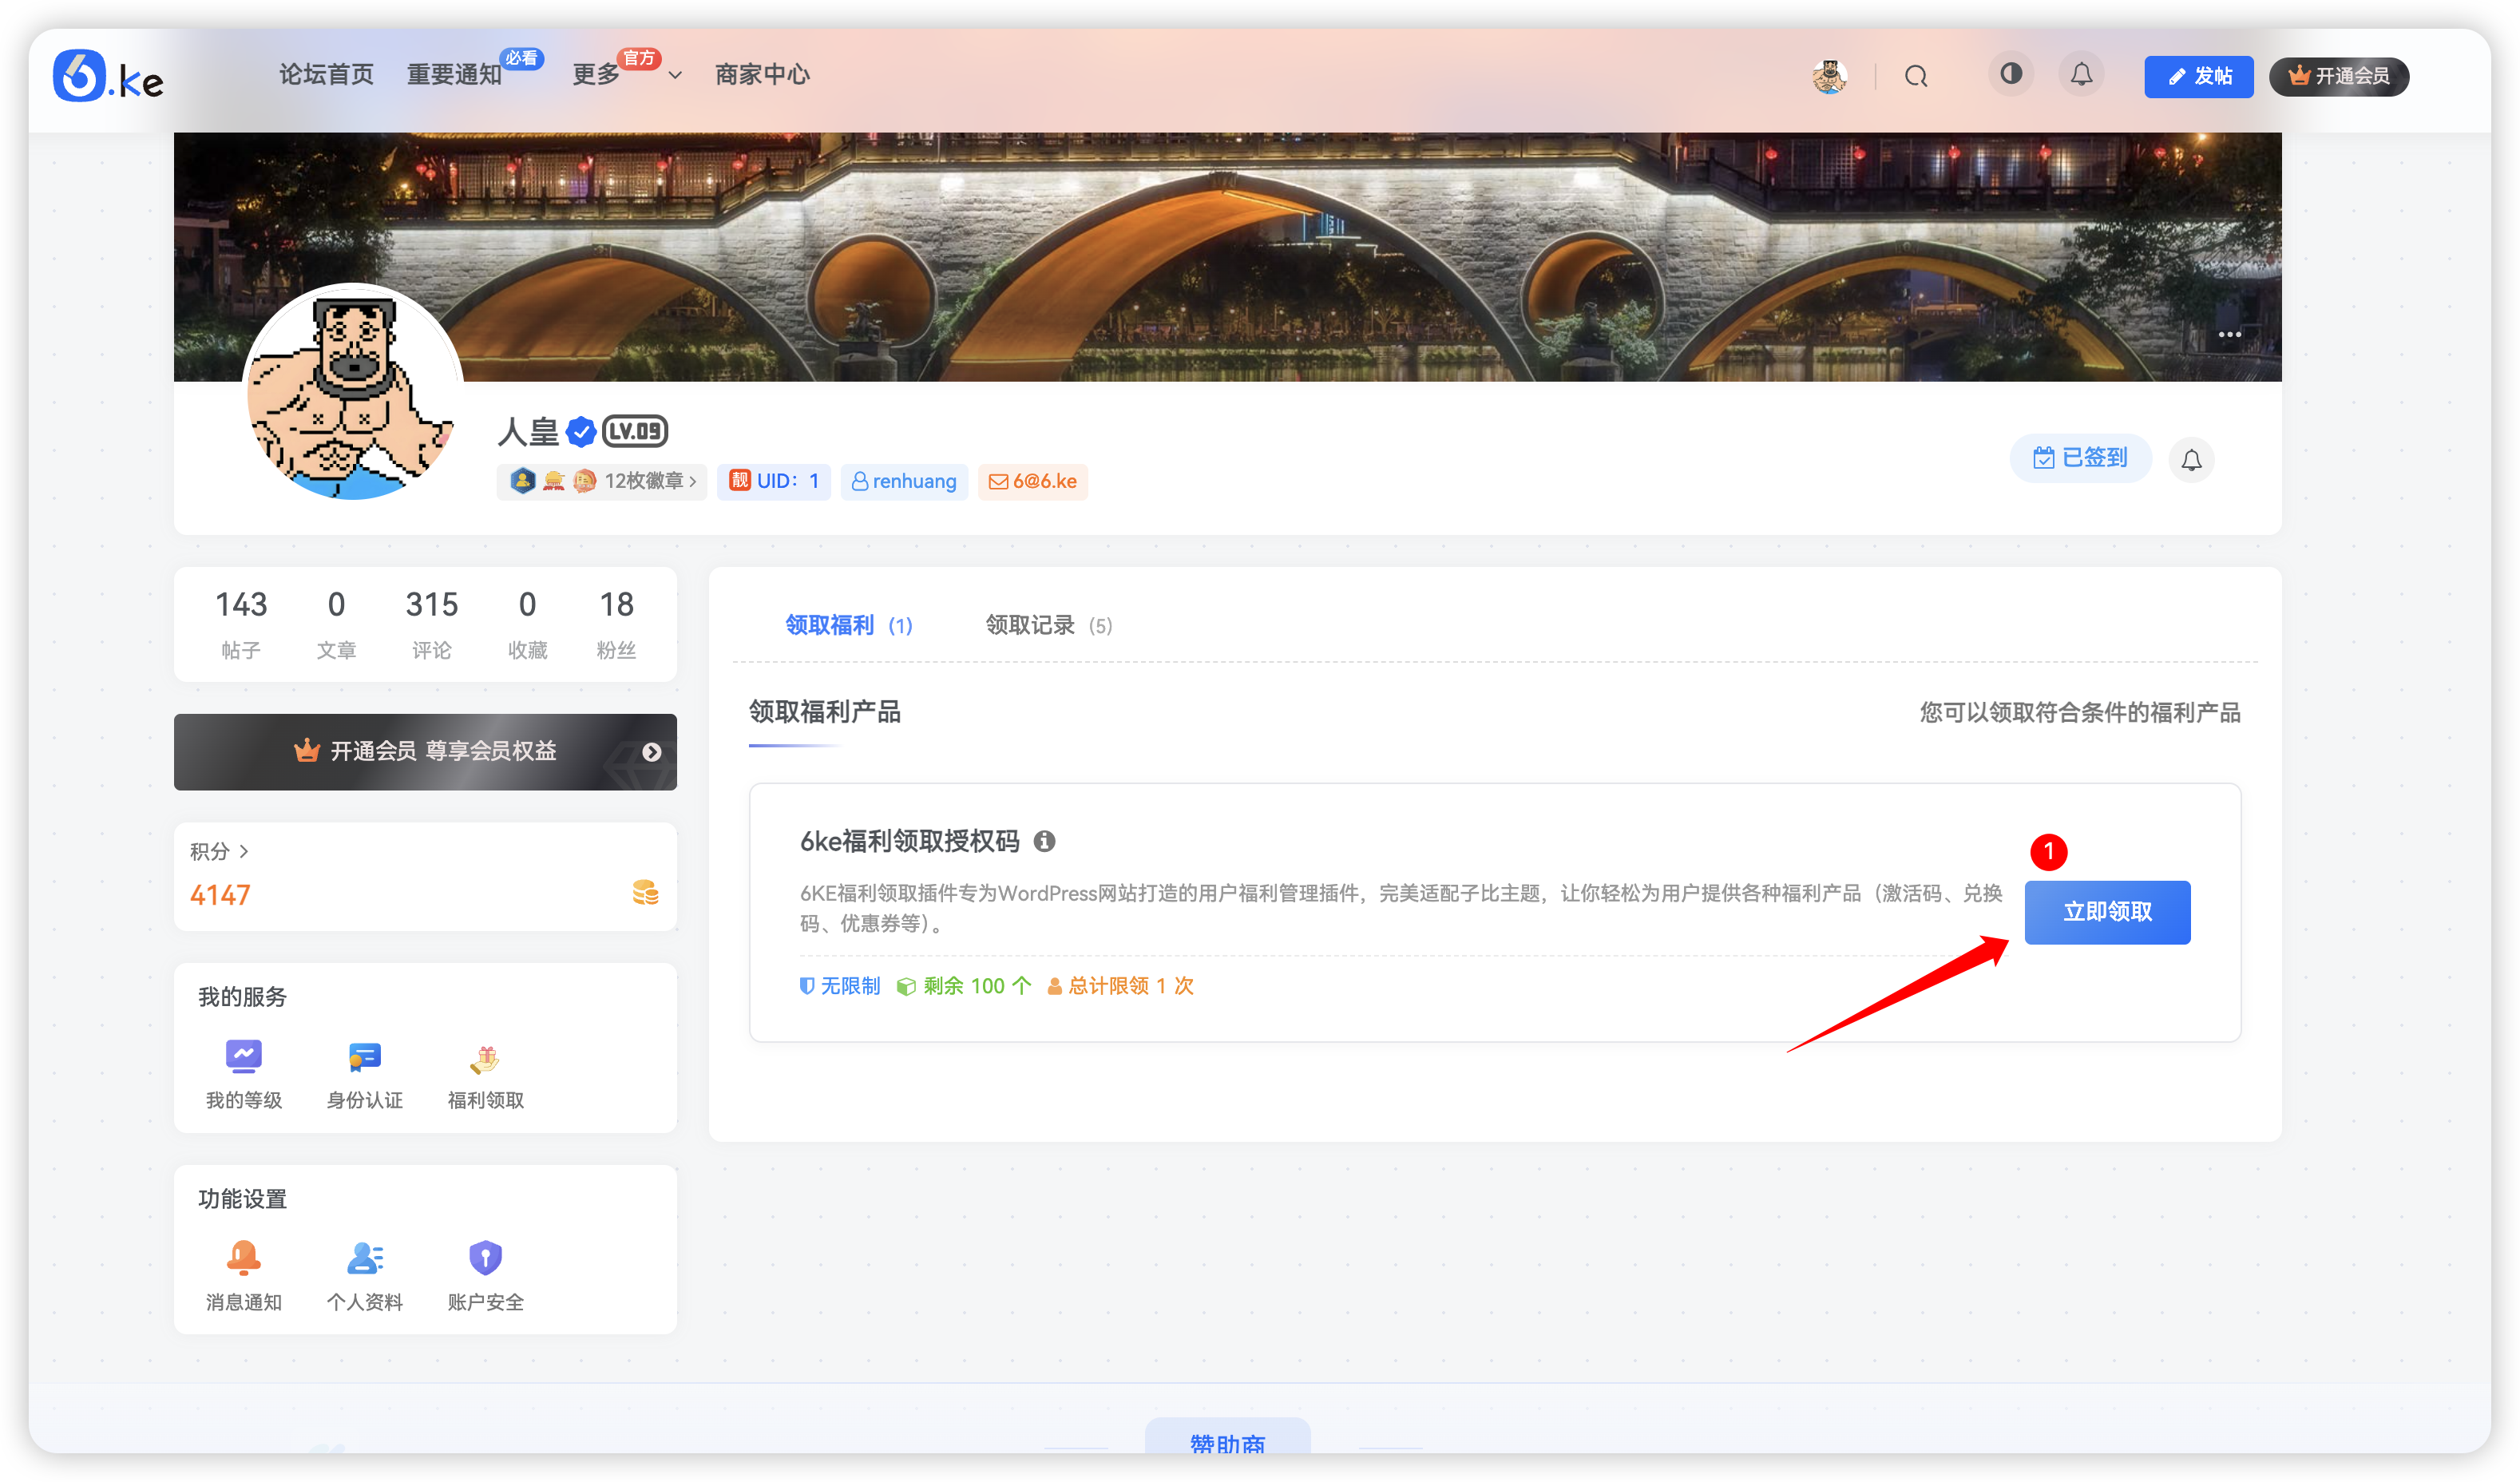This screenshot has height=1482, width=2520.
Task: Click the 立即领取 claim button
Action: 2107,912
